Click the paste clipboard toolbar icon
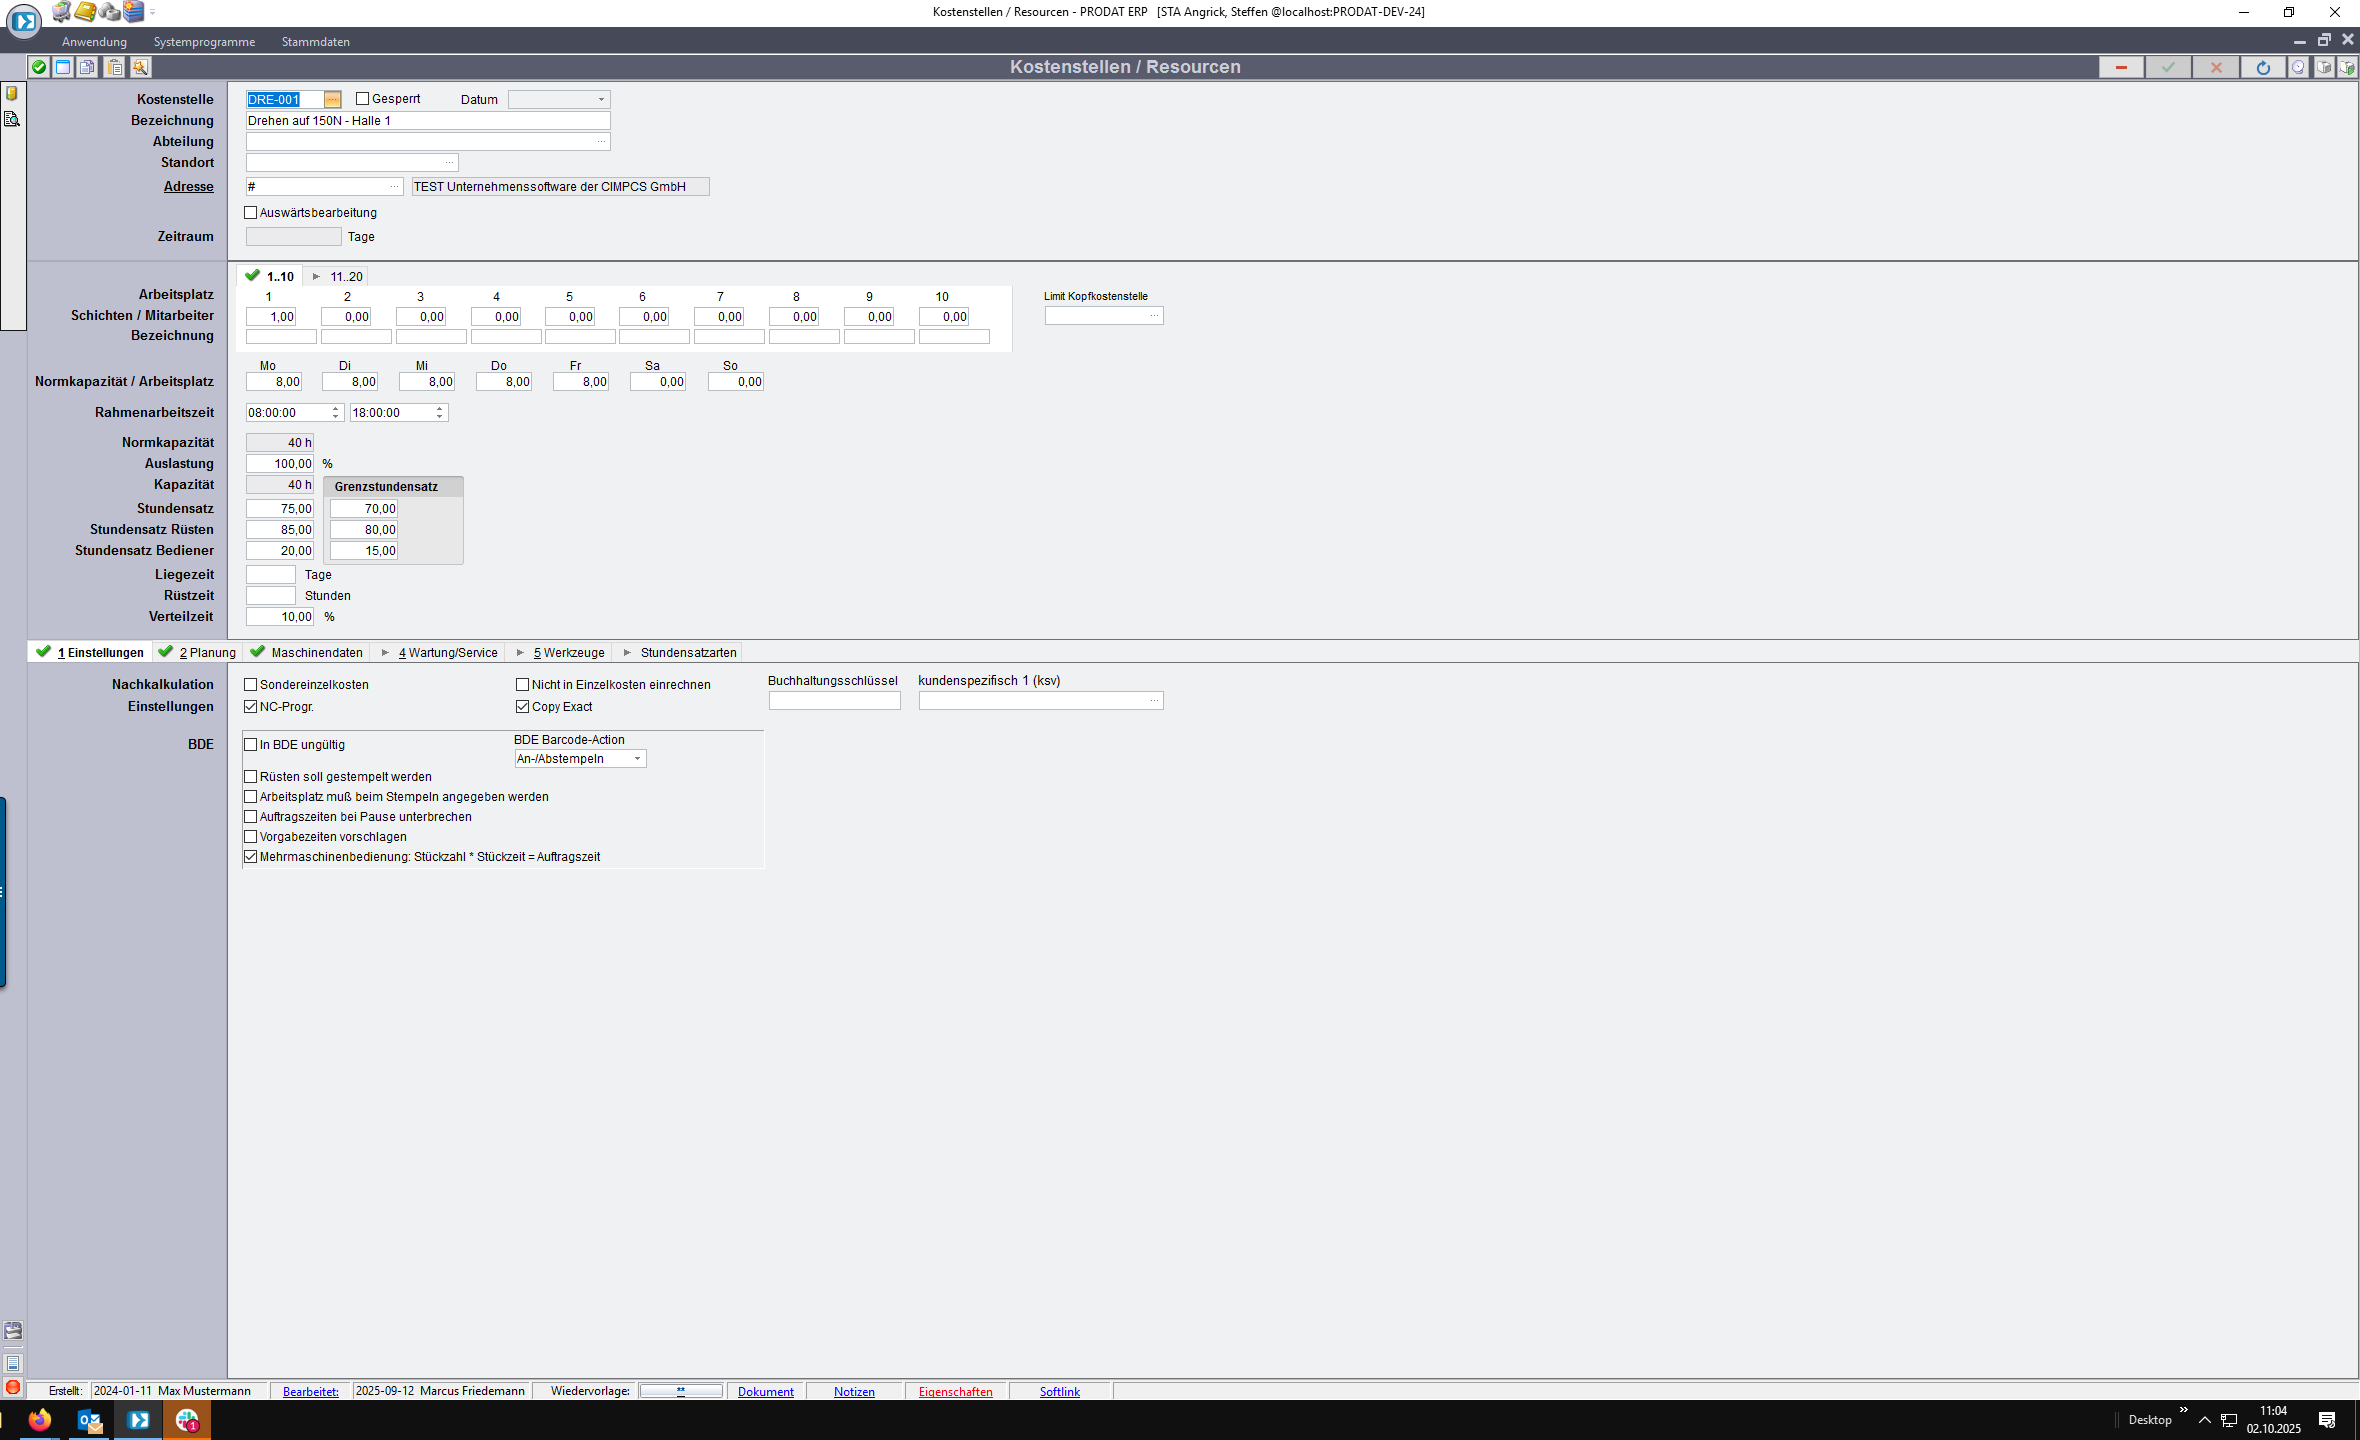 click(115, 67)
